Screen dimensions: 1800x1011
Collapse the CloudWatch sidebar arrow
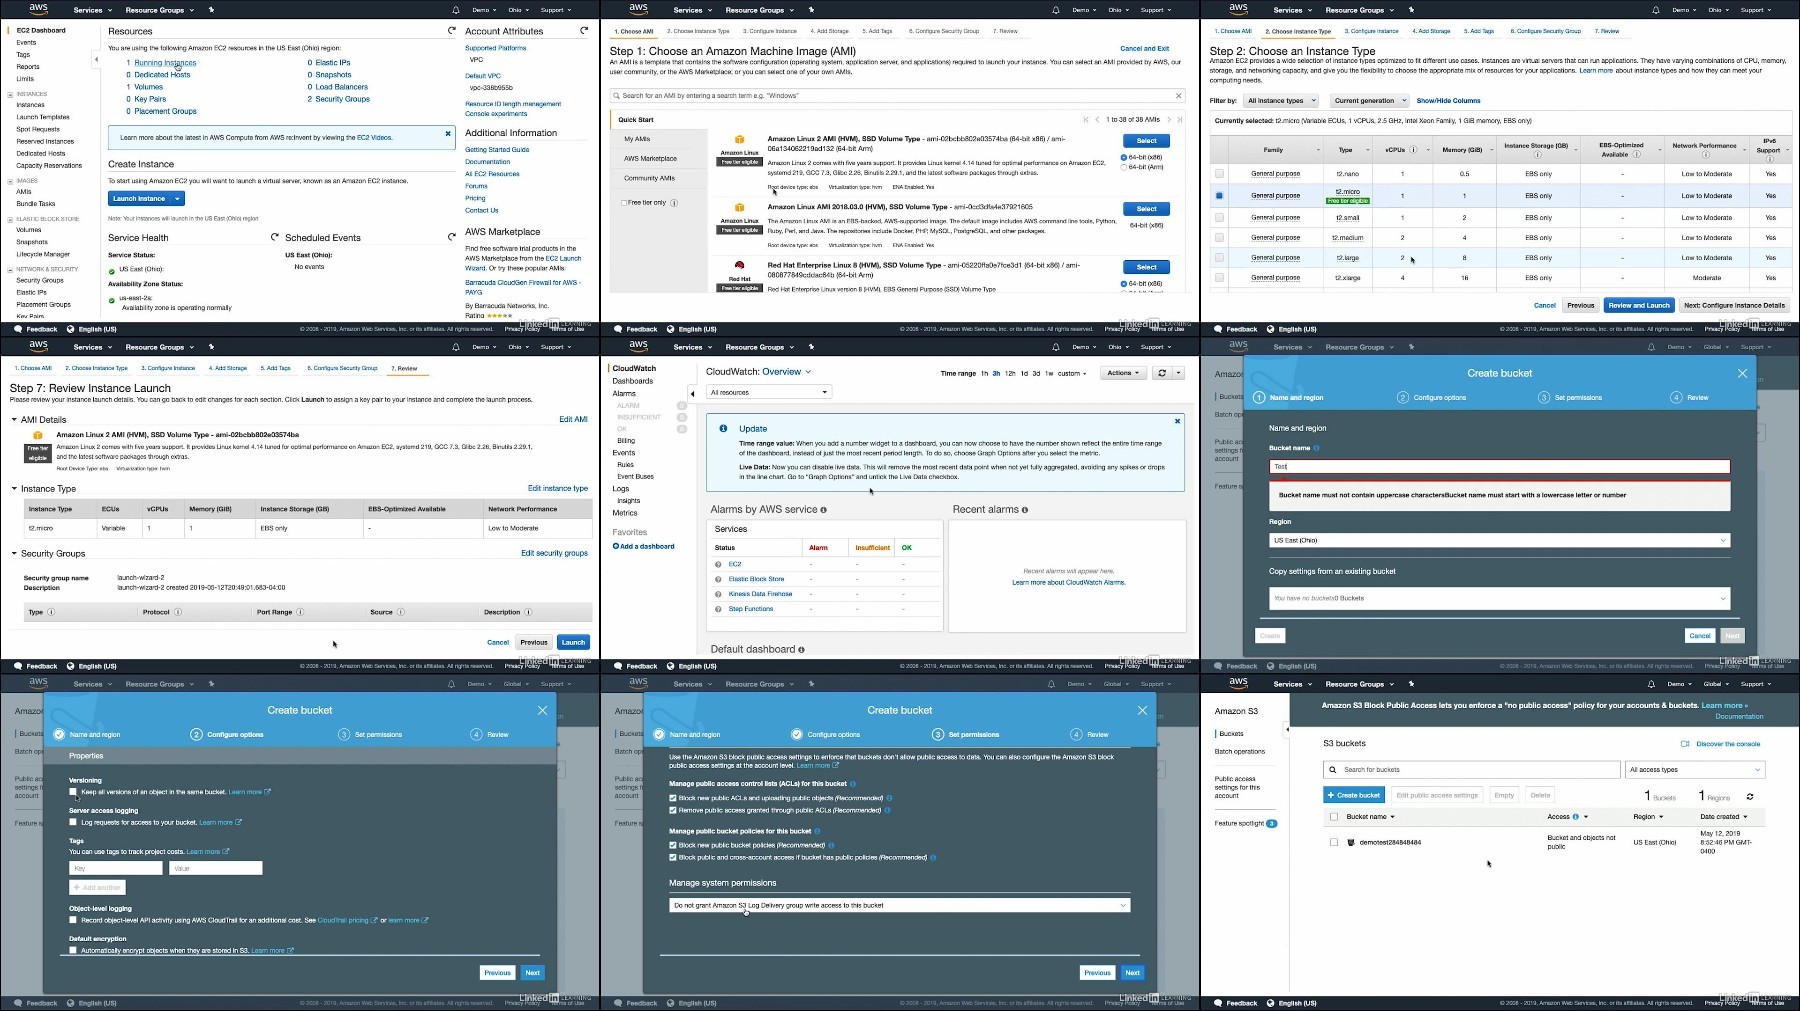point(692,393)
